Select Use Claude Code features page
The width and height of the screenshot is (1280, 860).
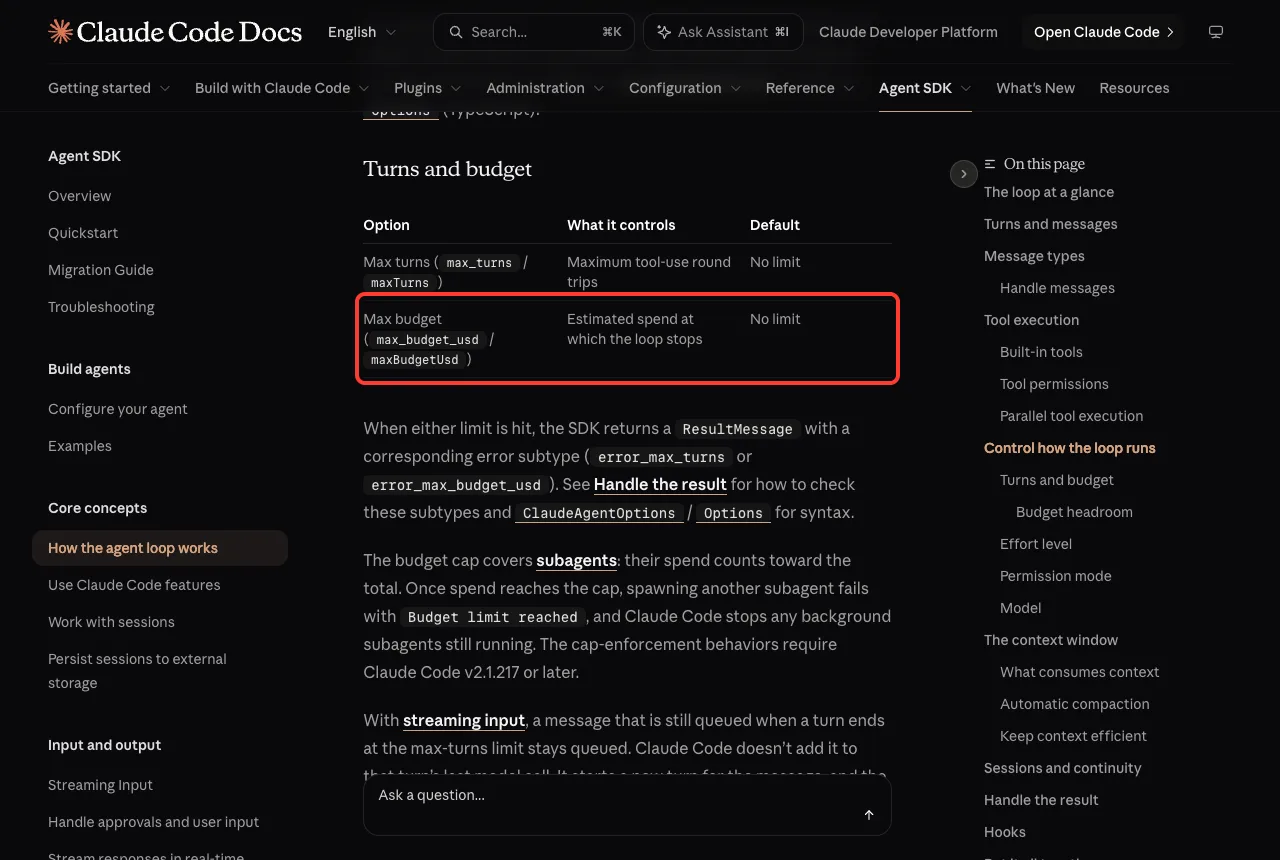pyautogui.click(x=134, y=585)
